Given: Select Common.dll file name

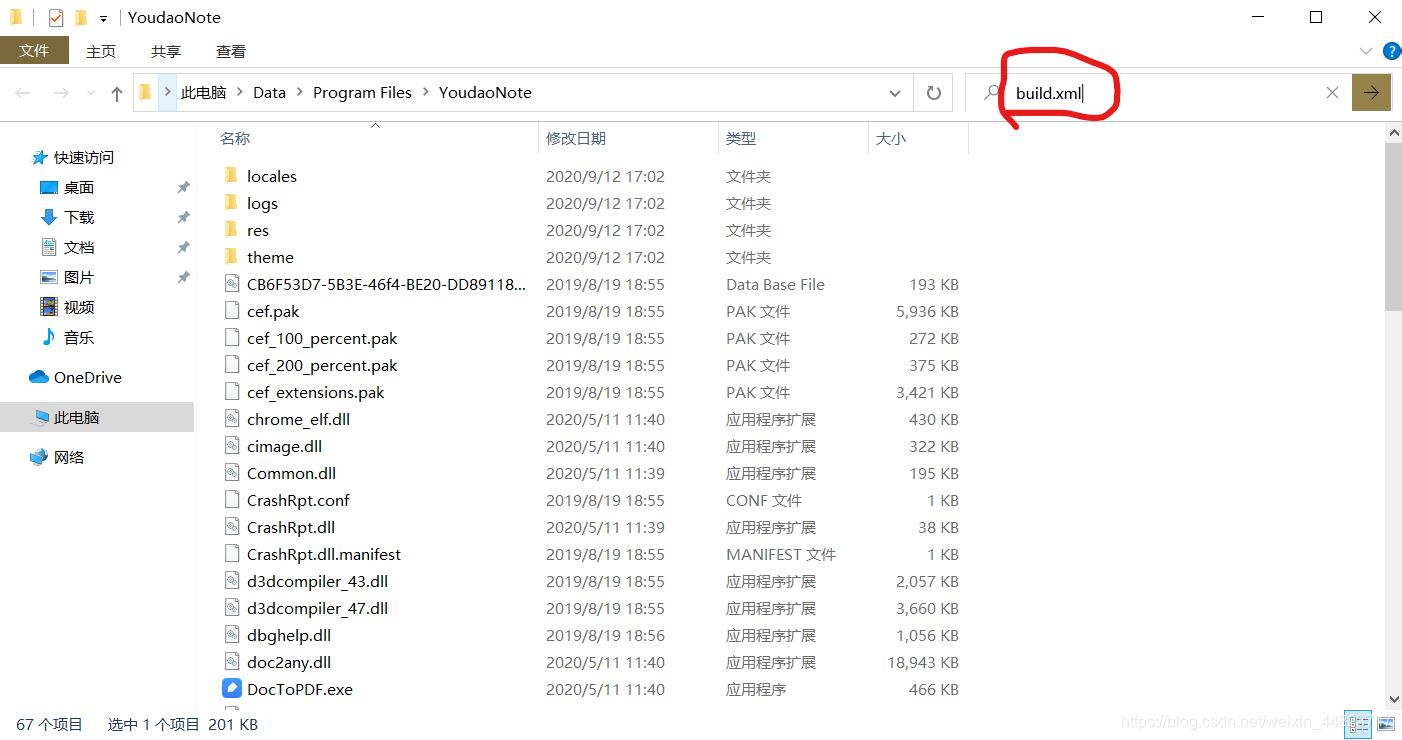Looking at the screenshot, I should point(291,473).
